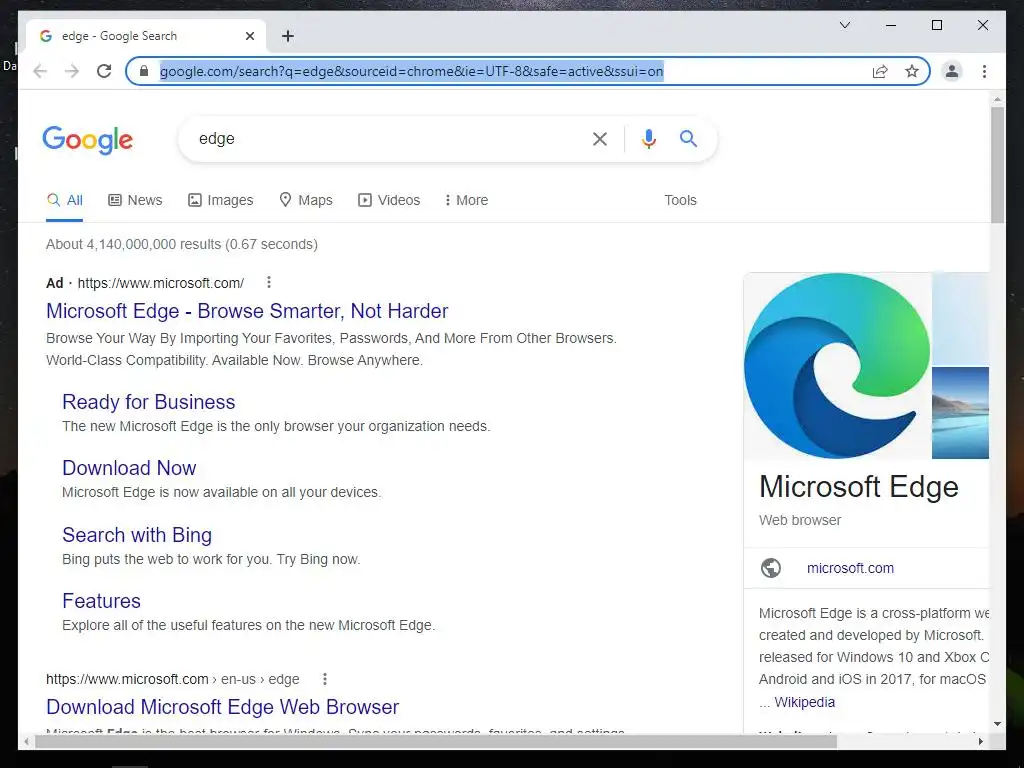Expand the More search categories

tap(466, 200)
